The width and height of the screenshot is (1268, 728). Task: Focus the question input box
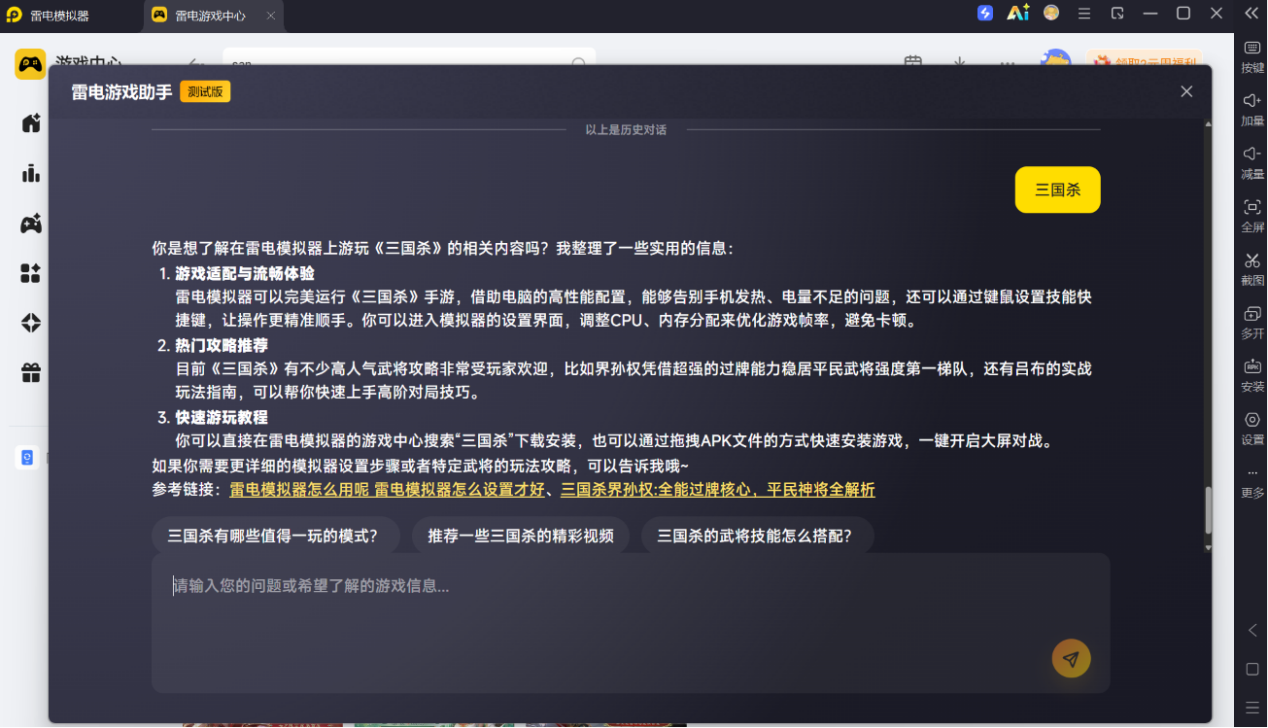630,622
